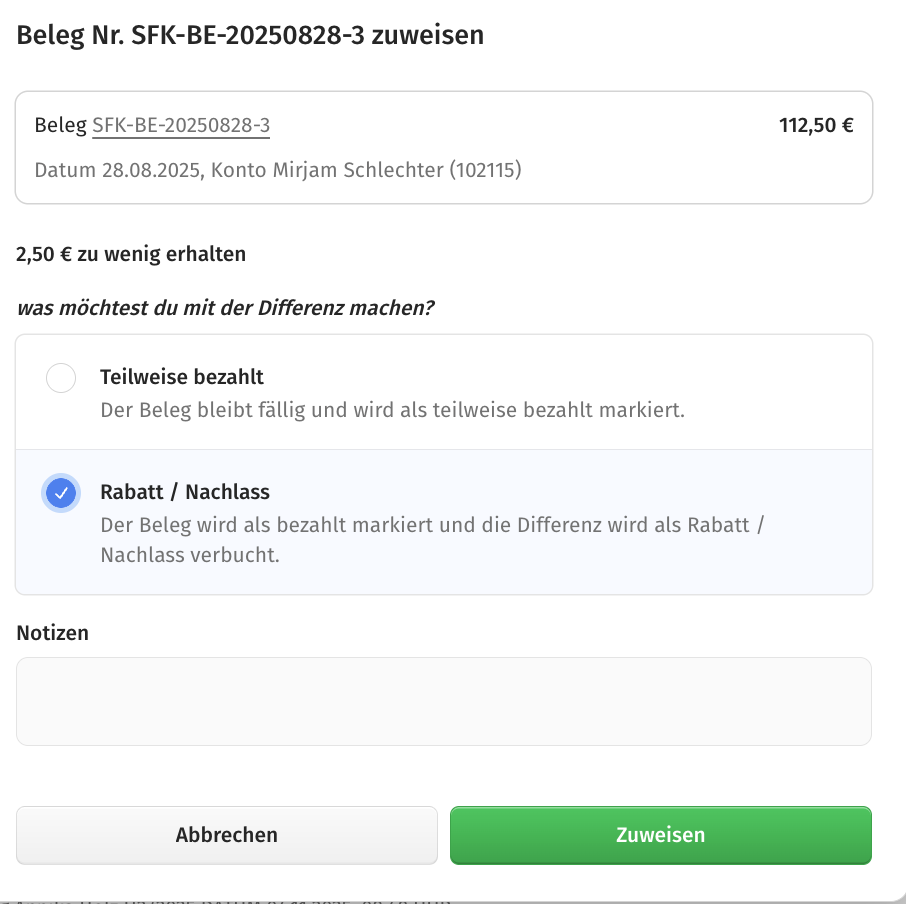
Task: Click the 'Konto Mirjam Schlechter (102115)' text
Action: 367,170
